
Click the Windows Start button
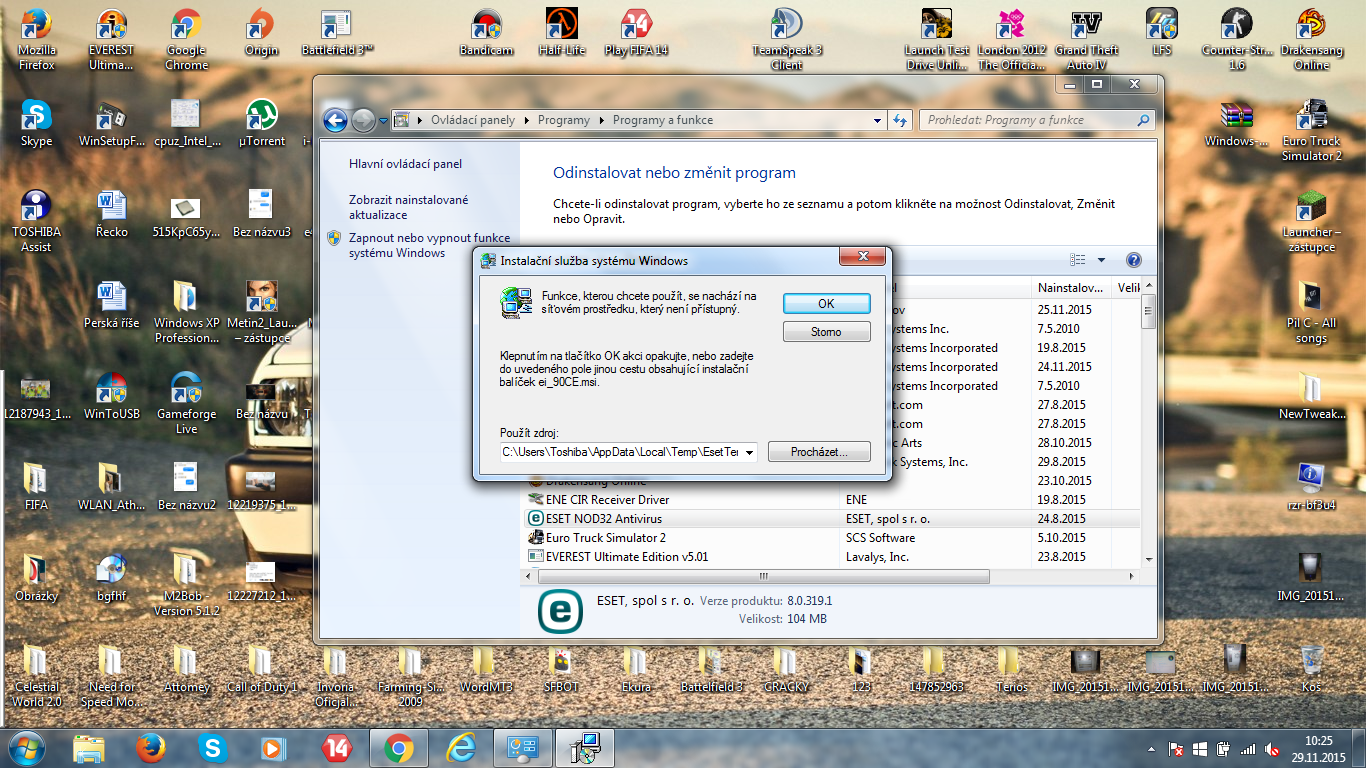click(x=25, y=747)
